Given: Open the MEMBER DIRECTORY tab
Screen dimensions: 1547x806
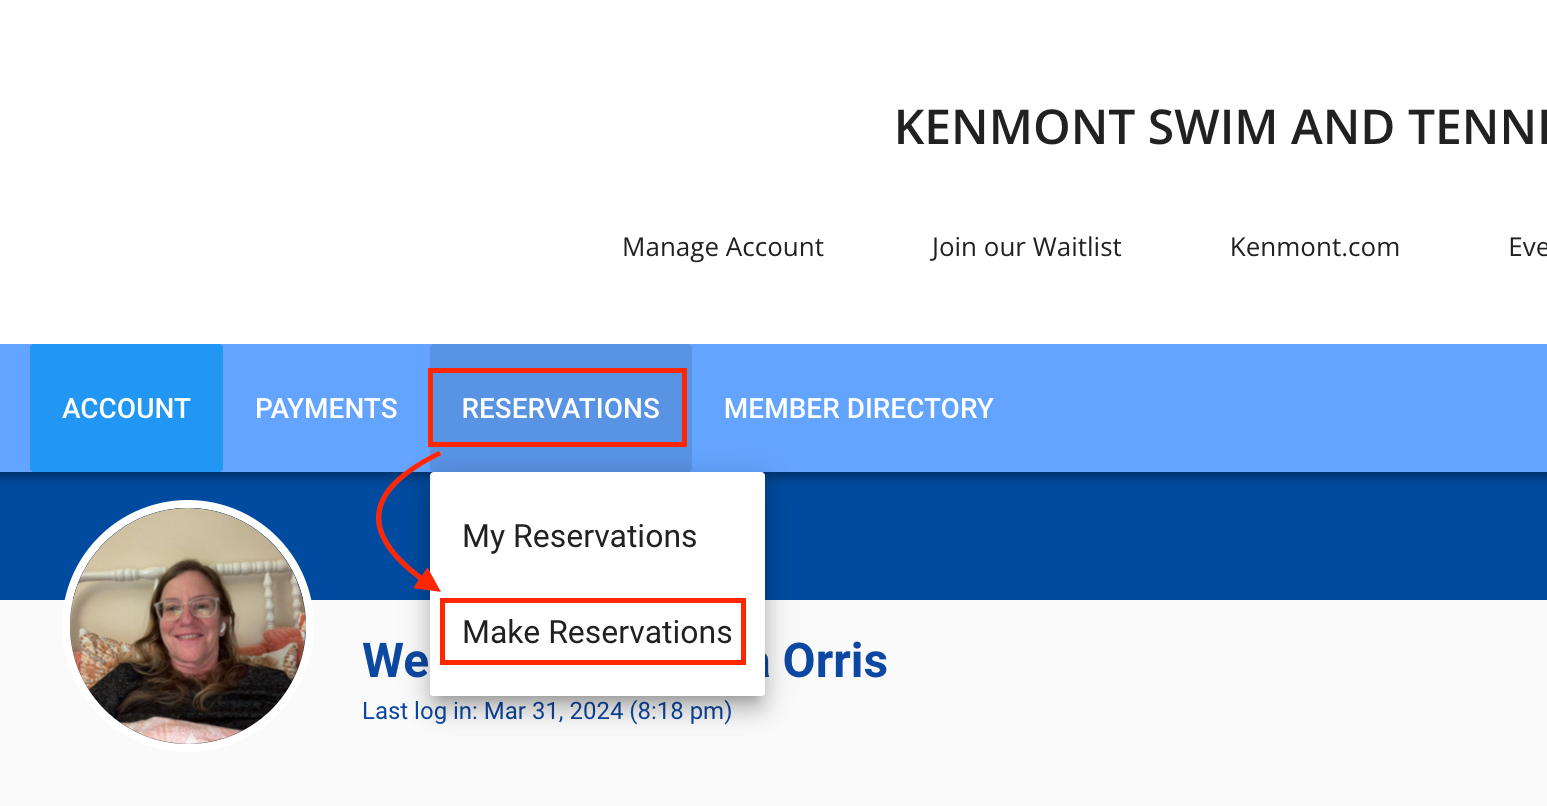Looking at the screenshot, I should click(858, 407).
